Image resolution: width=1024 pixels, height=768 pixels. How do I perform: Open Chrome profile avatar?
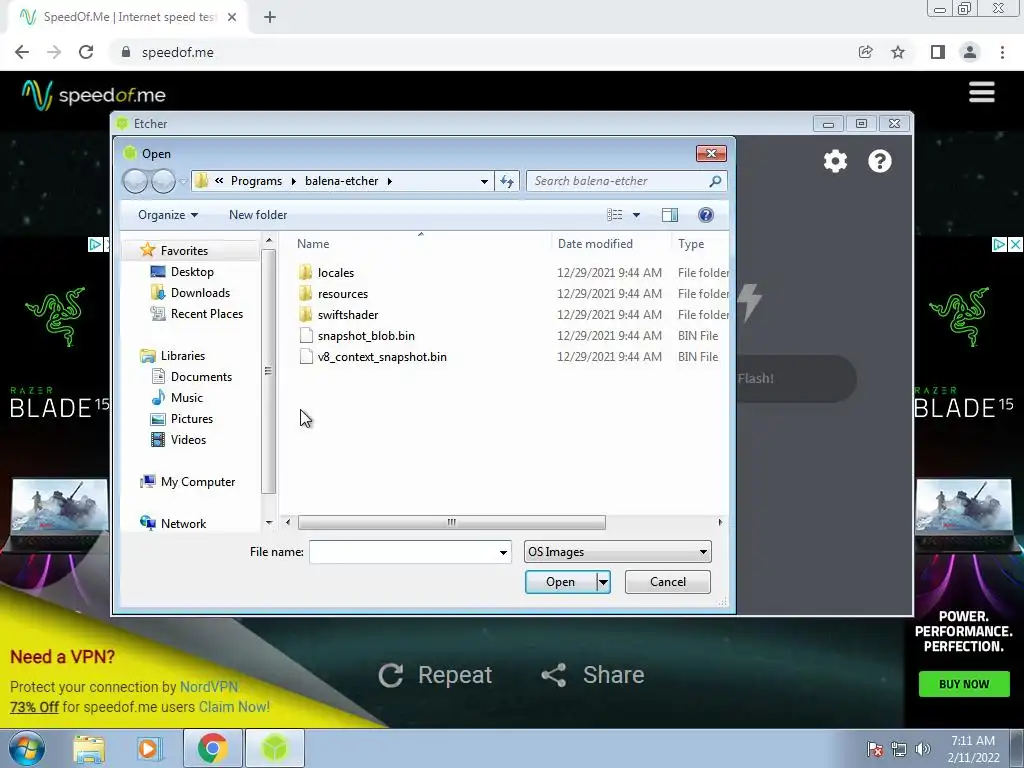coord(970,52)
